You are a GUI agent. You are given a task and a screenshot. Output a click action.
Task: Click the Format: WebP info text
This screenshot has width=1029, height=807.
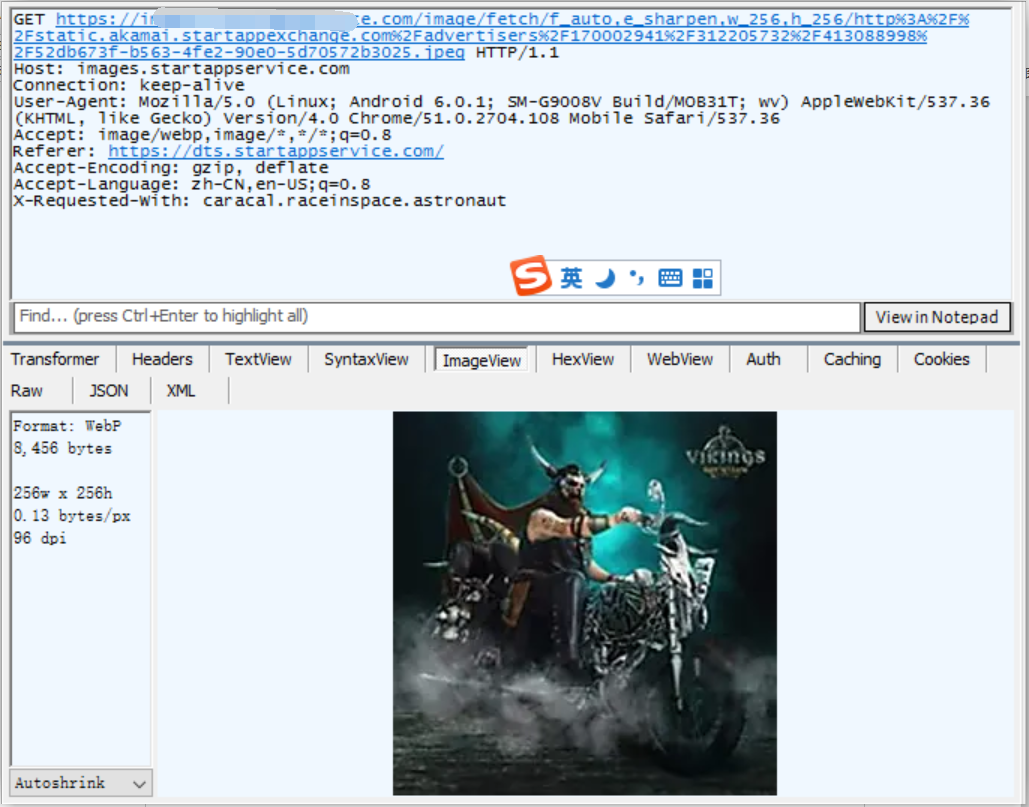[68, 426]
